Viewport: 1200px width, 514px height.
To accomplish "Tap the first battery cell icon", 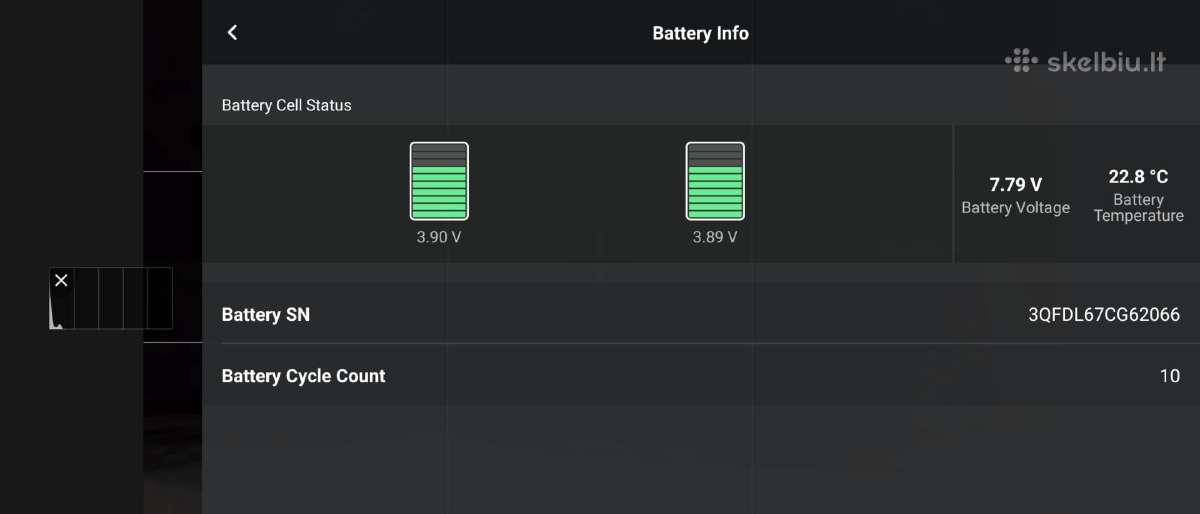I will point(439,181).
